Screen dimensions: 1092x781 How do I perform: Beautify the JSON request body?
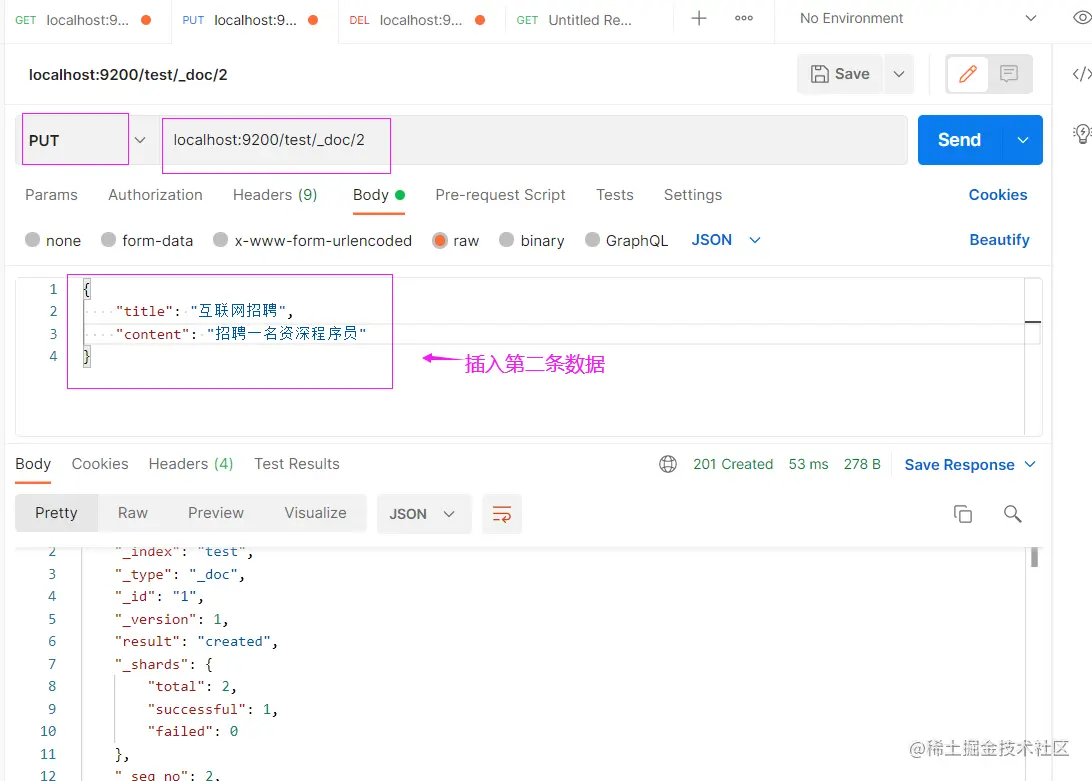point(999,240)
